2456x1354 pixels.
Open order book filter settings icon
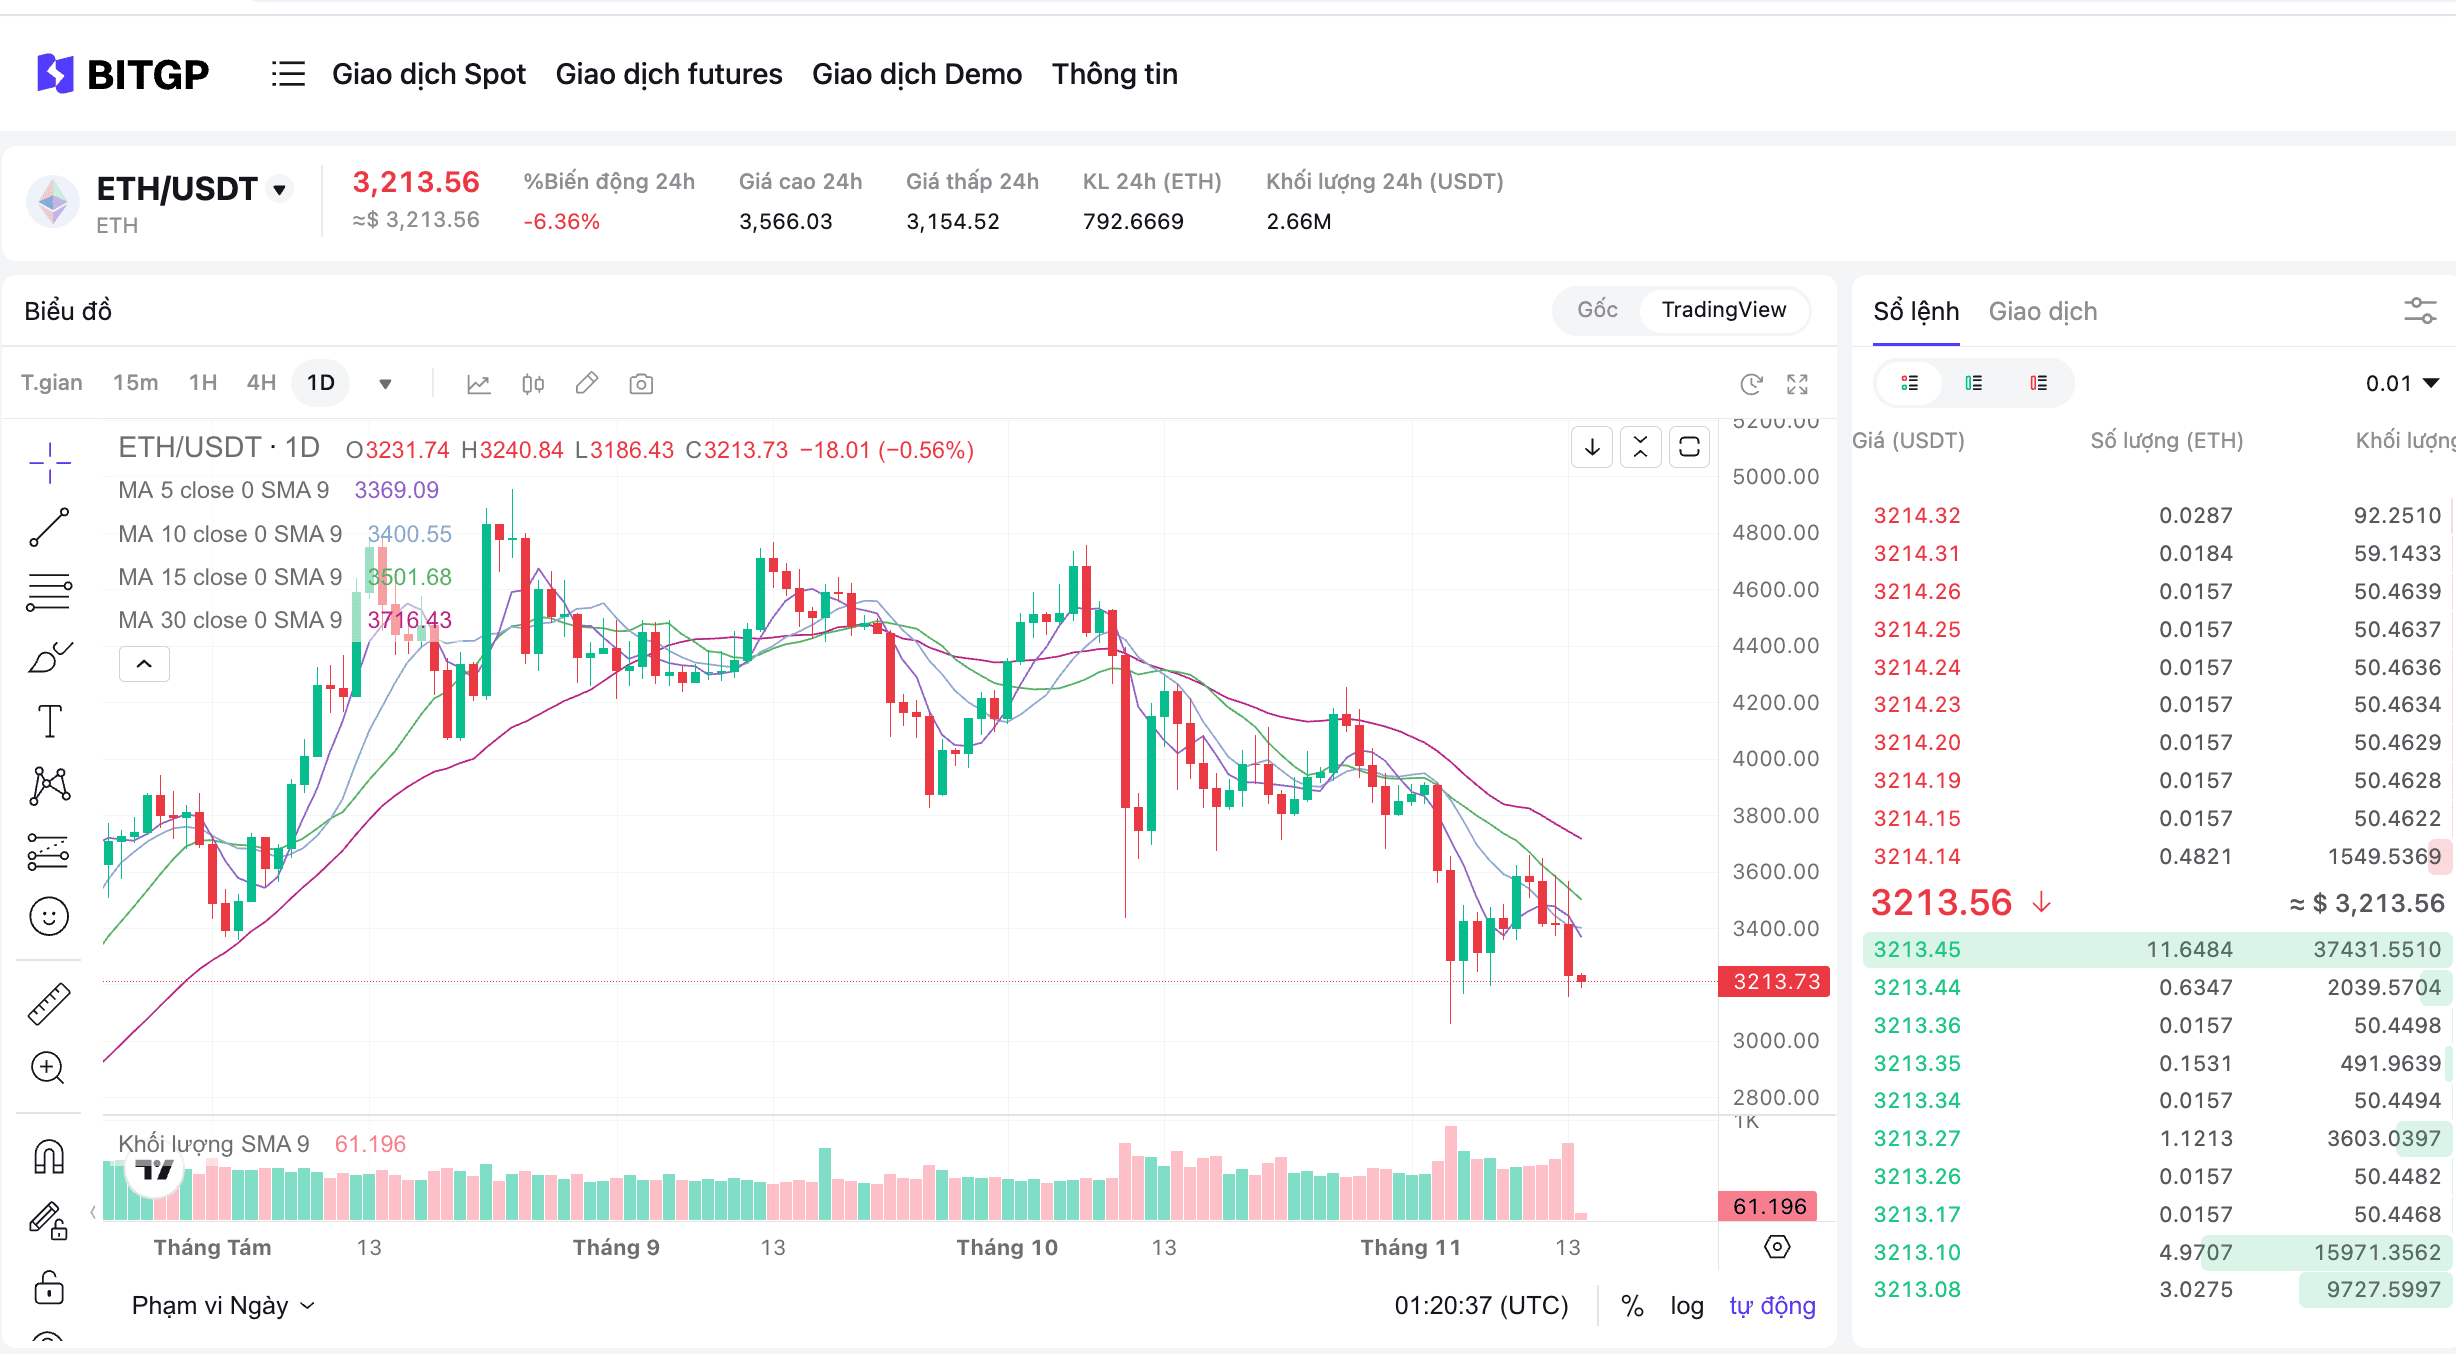2420,311
